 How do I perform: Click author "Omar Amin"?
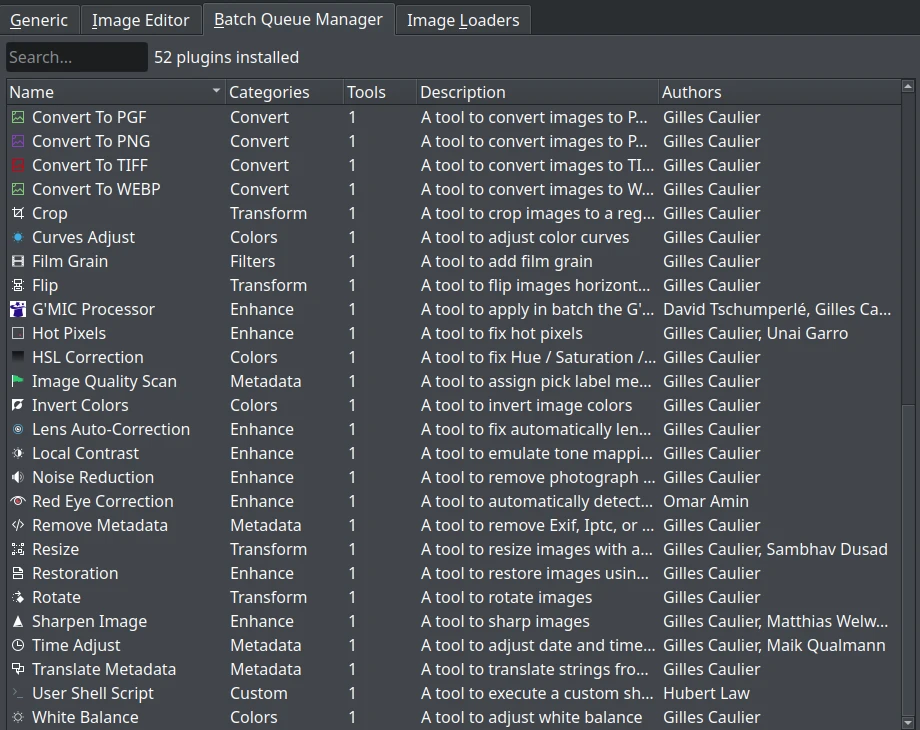[706, 501]
